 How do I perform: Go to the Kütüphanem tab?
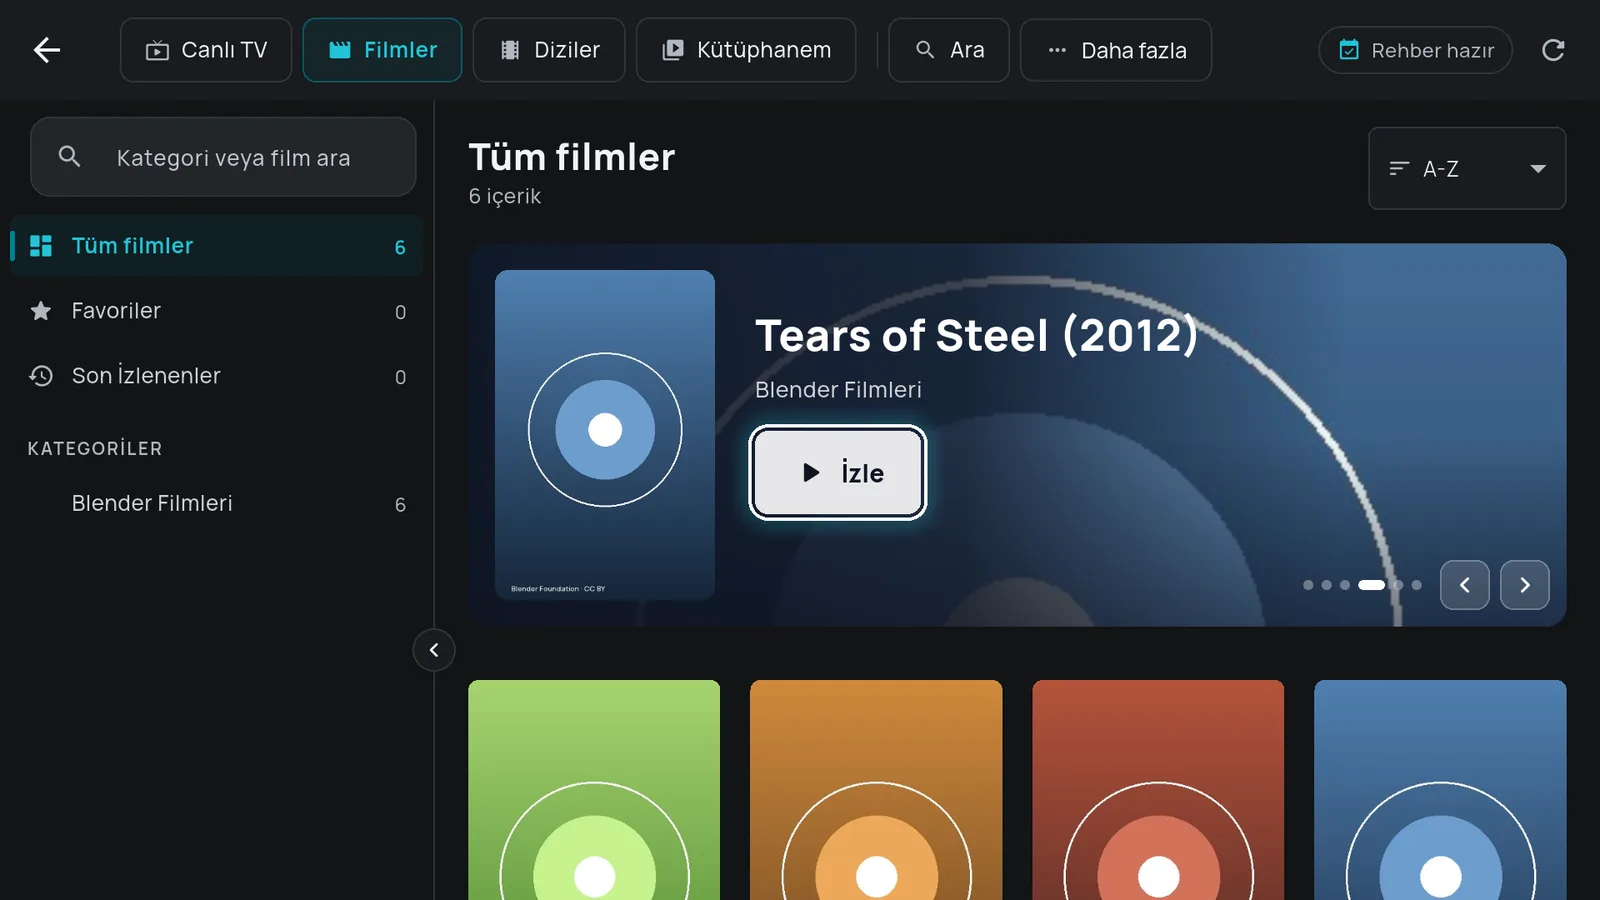coord(746,50)
